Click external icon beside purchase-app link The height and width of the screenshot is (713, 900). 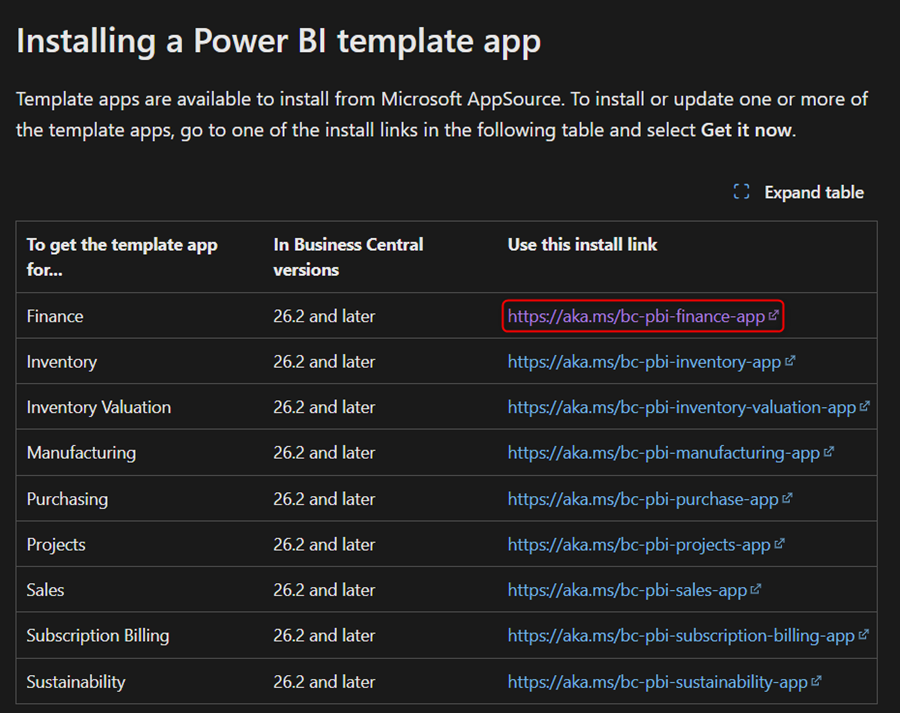(x=787, y=498)
